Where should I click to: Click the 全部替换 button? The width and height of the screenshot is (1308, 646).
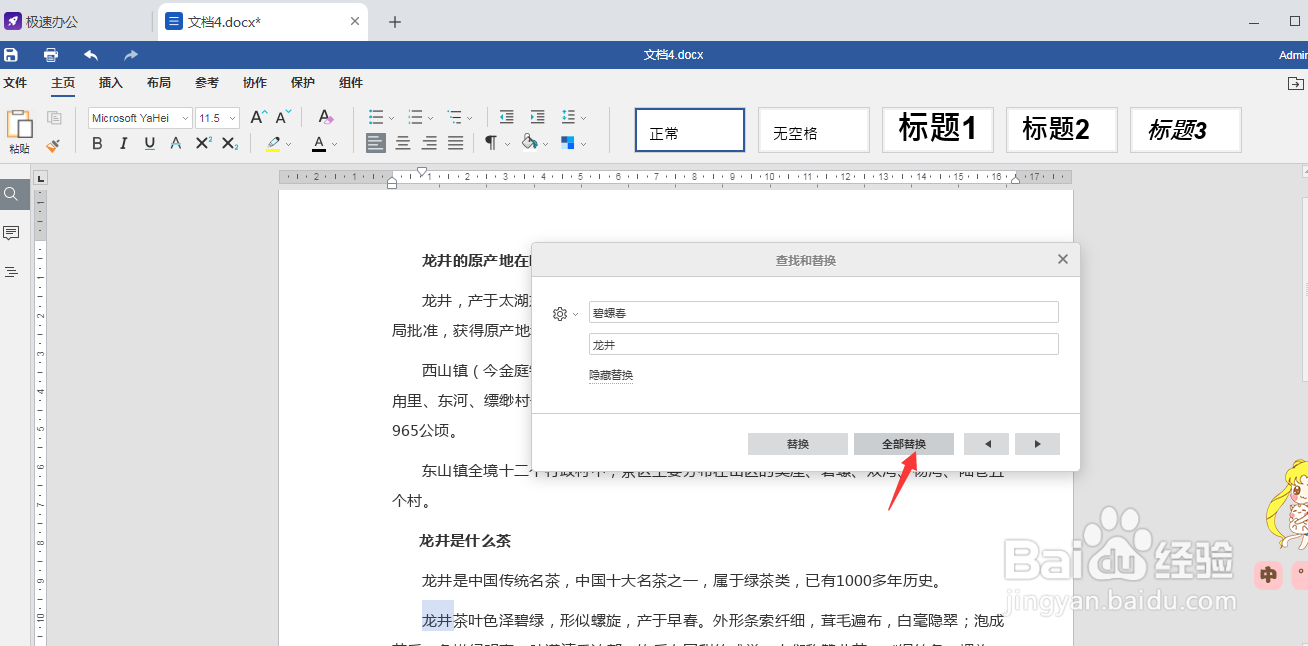click(x=903, y=443)
